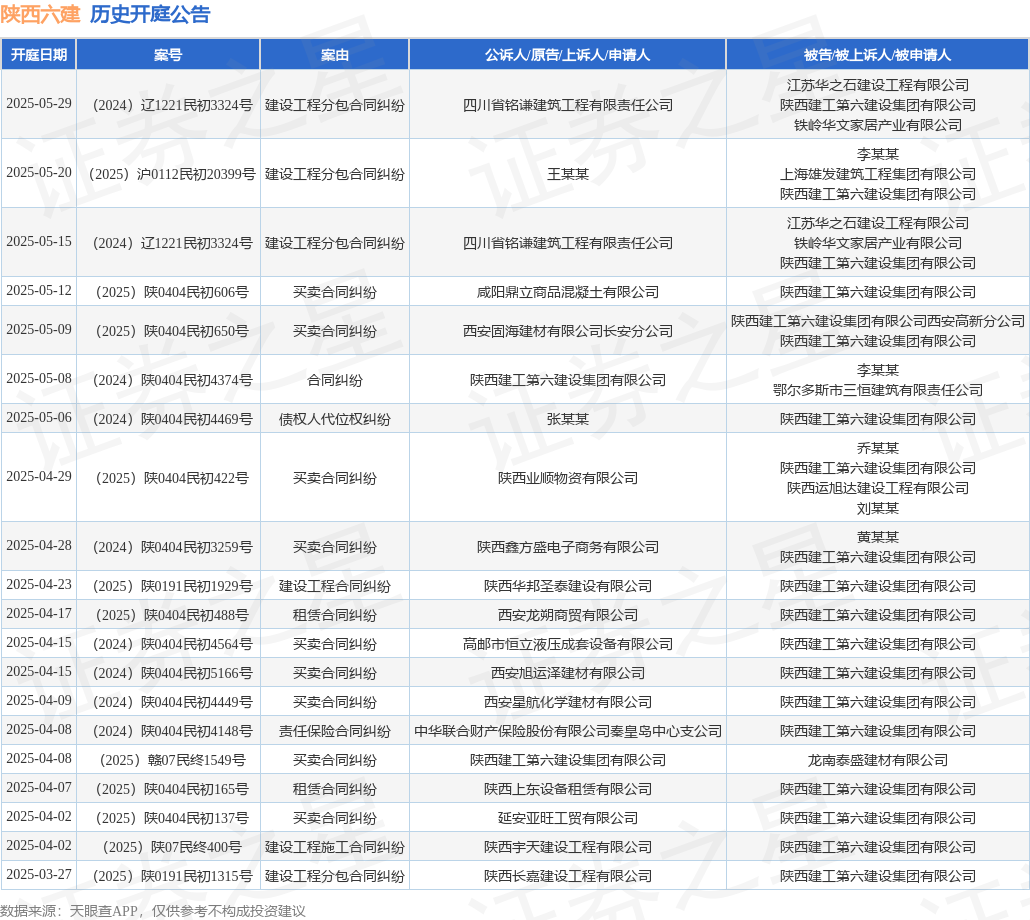The width and height of the screenshot is (1030, 920).
Task: Click the date cell 2025-03-27
Action: point(39,875)
